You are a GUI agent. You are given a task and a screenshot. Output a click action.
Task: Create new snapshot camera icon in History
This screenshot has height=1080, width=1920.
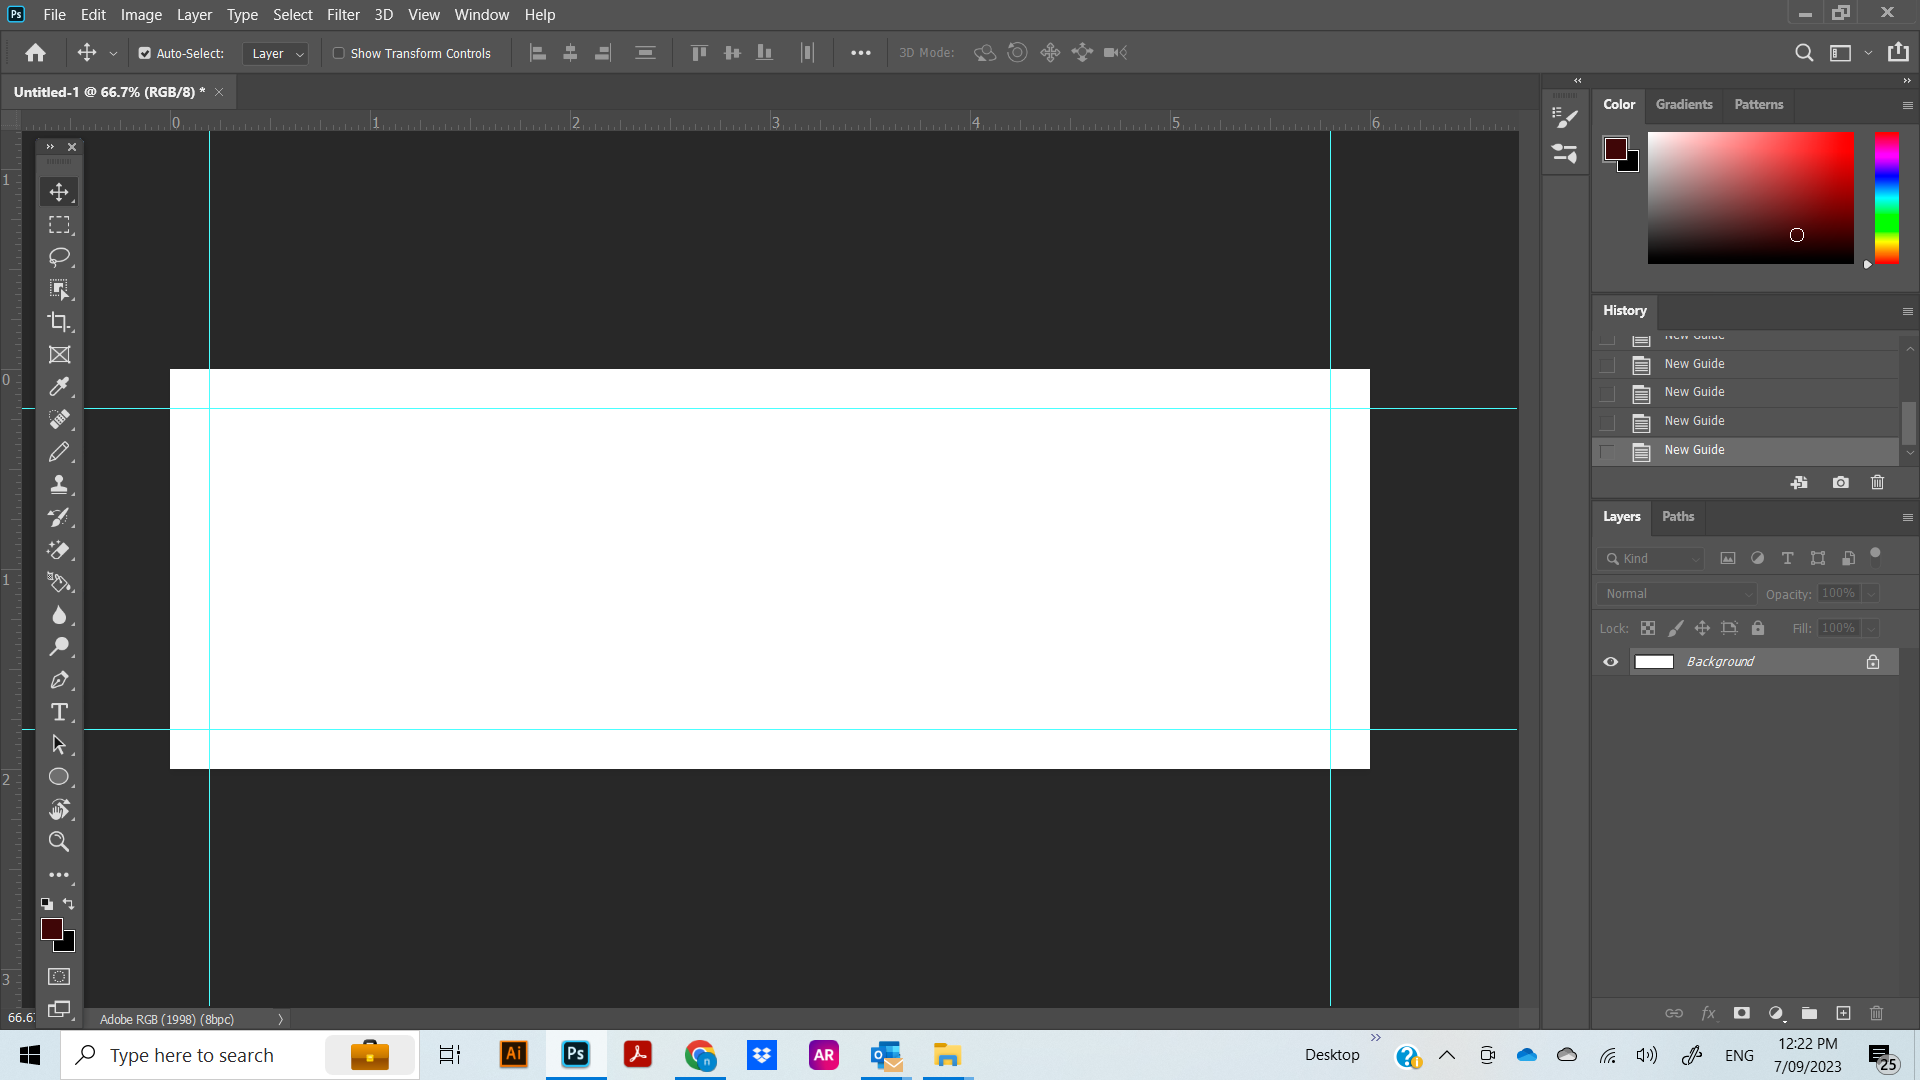click(1840, 482)
